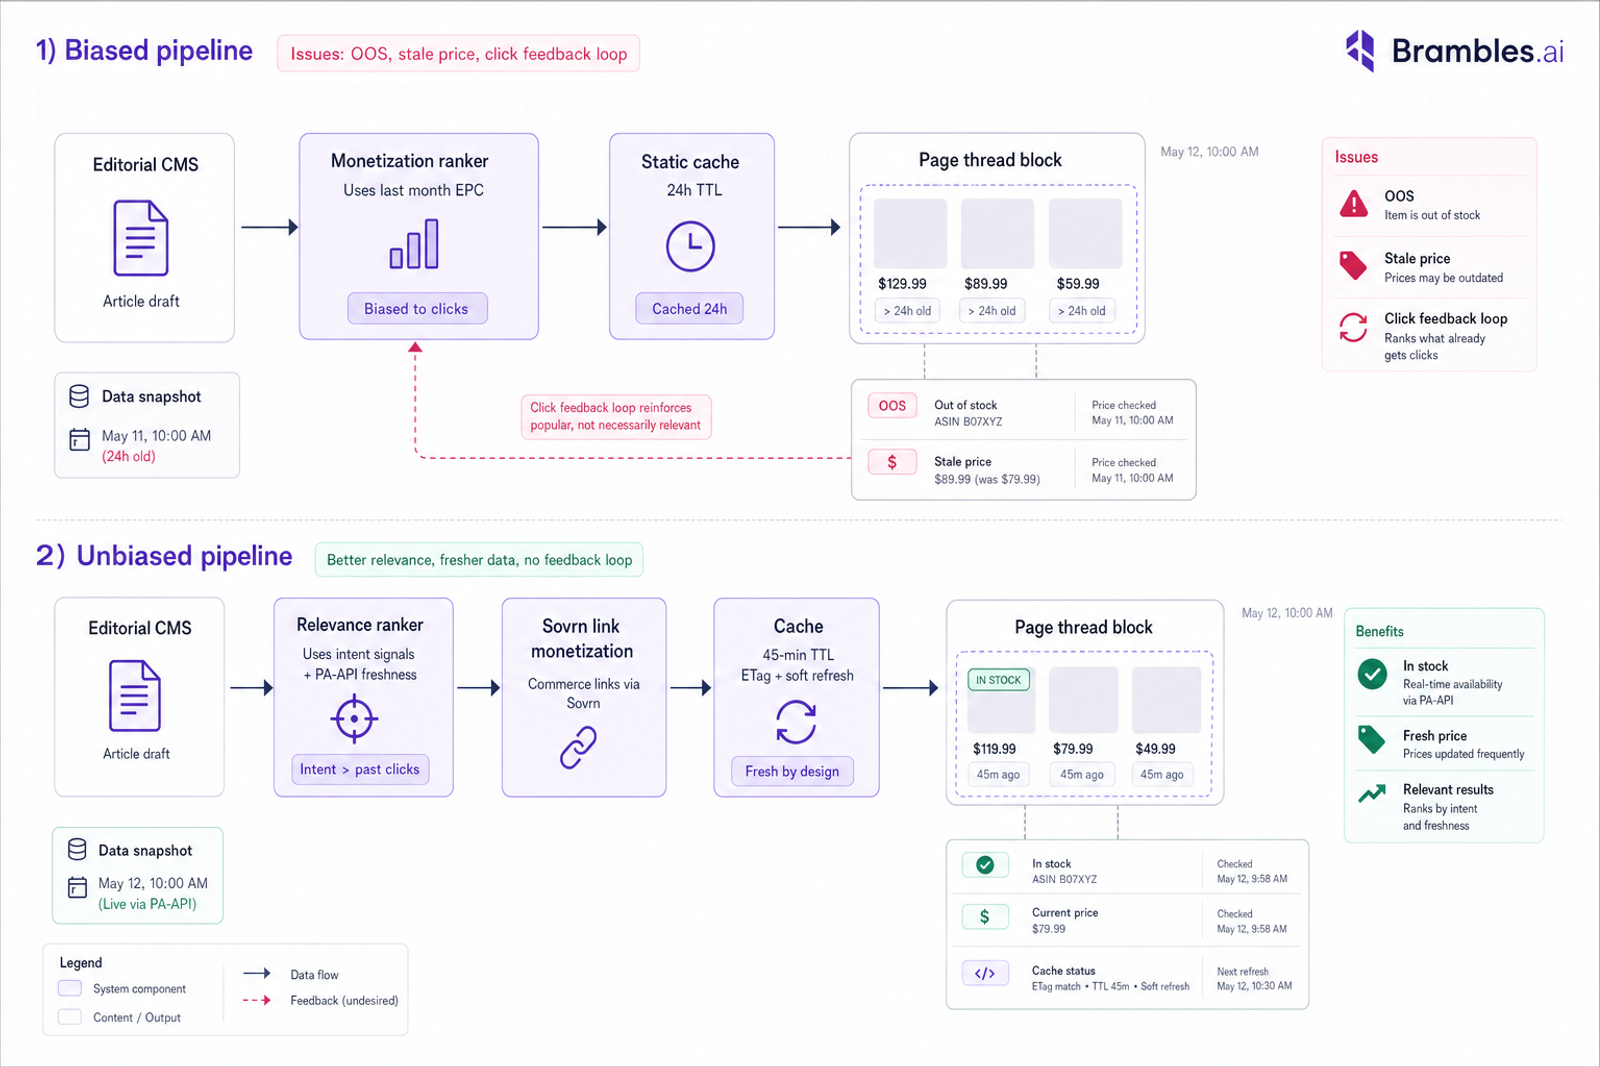Click the crosshair icon in Relevance ranker
Screen dimensions: 1600x1067
tap(354, 718)
